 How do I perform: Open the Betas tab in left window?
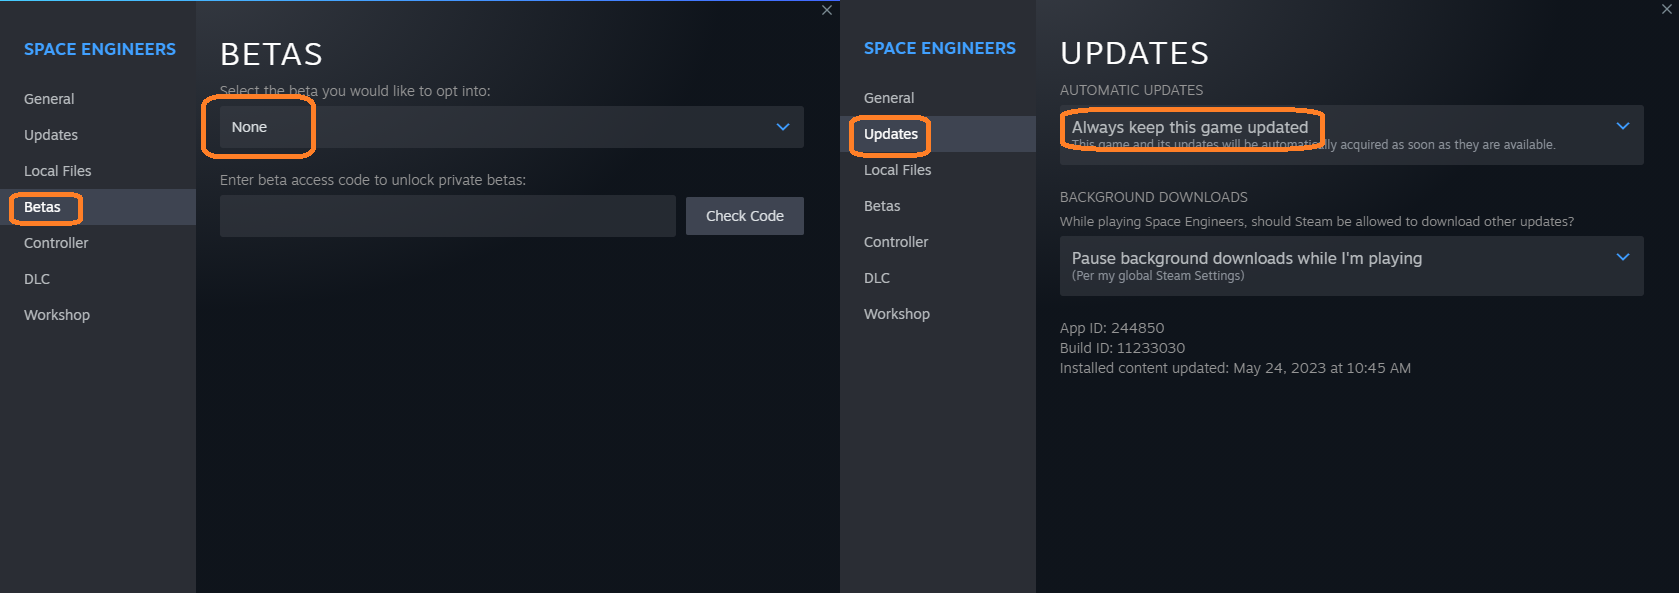click(x=43, y=207)
